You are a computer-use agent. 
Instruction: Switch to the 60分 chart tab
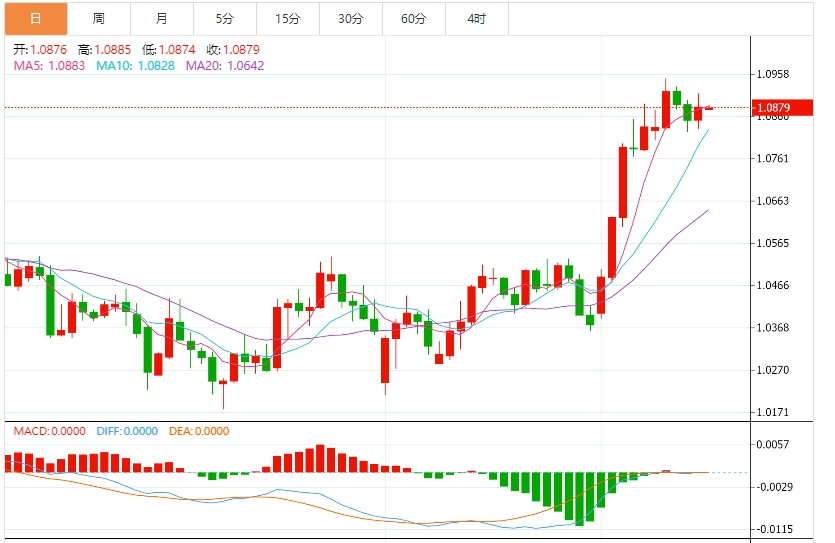(413, 19)
